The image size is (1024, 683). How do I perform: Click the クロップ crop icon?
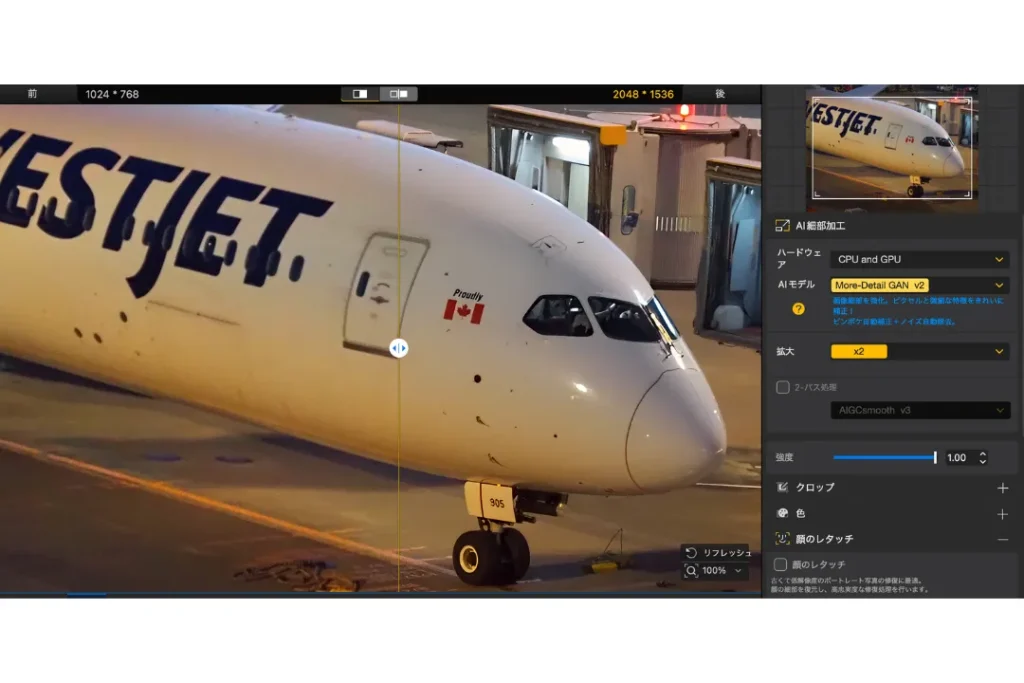(782, 487)
